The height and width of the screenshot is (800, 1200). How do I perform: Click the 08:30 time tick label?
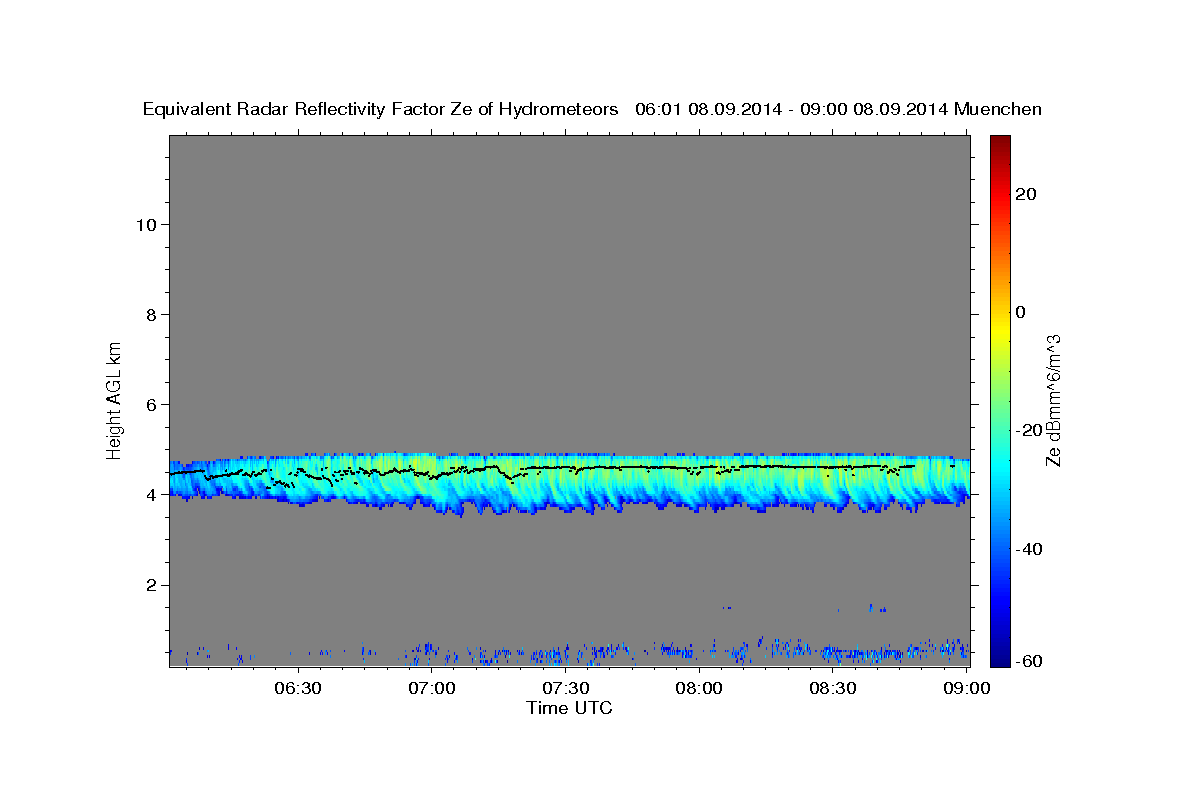[x=833, y=689]
